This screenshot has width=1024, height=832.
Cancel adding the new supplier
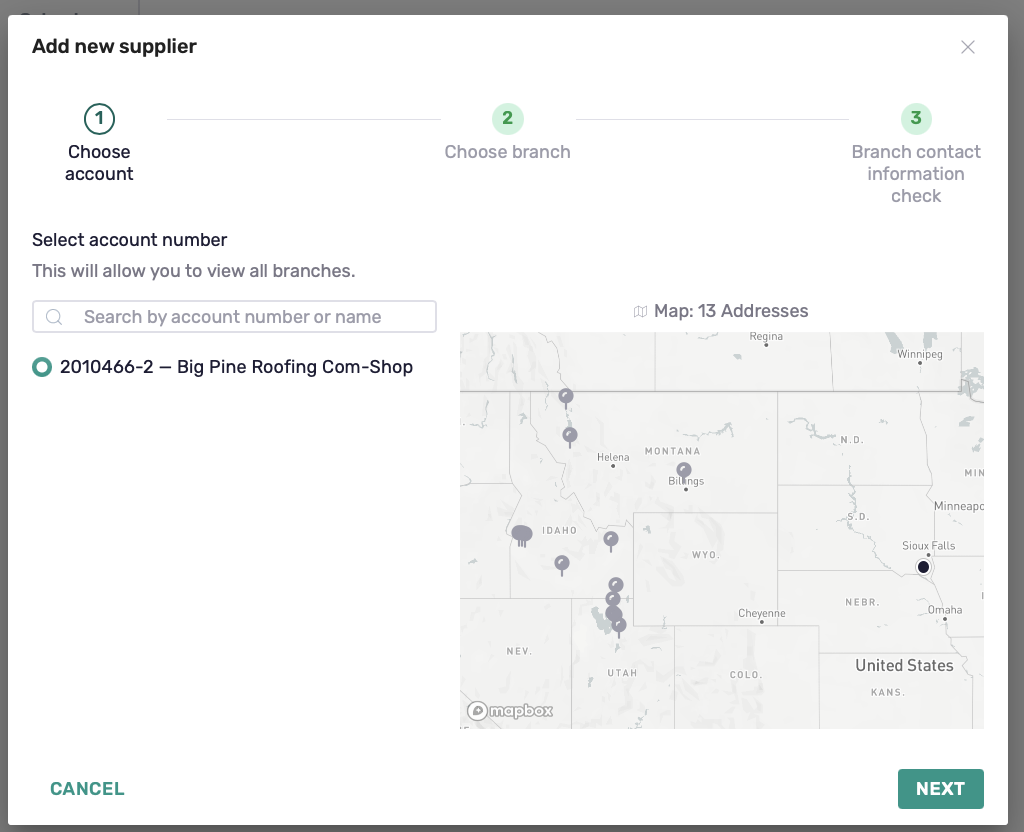click(87, 789)
